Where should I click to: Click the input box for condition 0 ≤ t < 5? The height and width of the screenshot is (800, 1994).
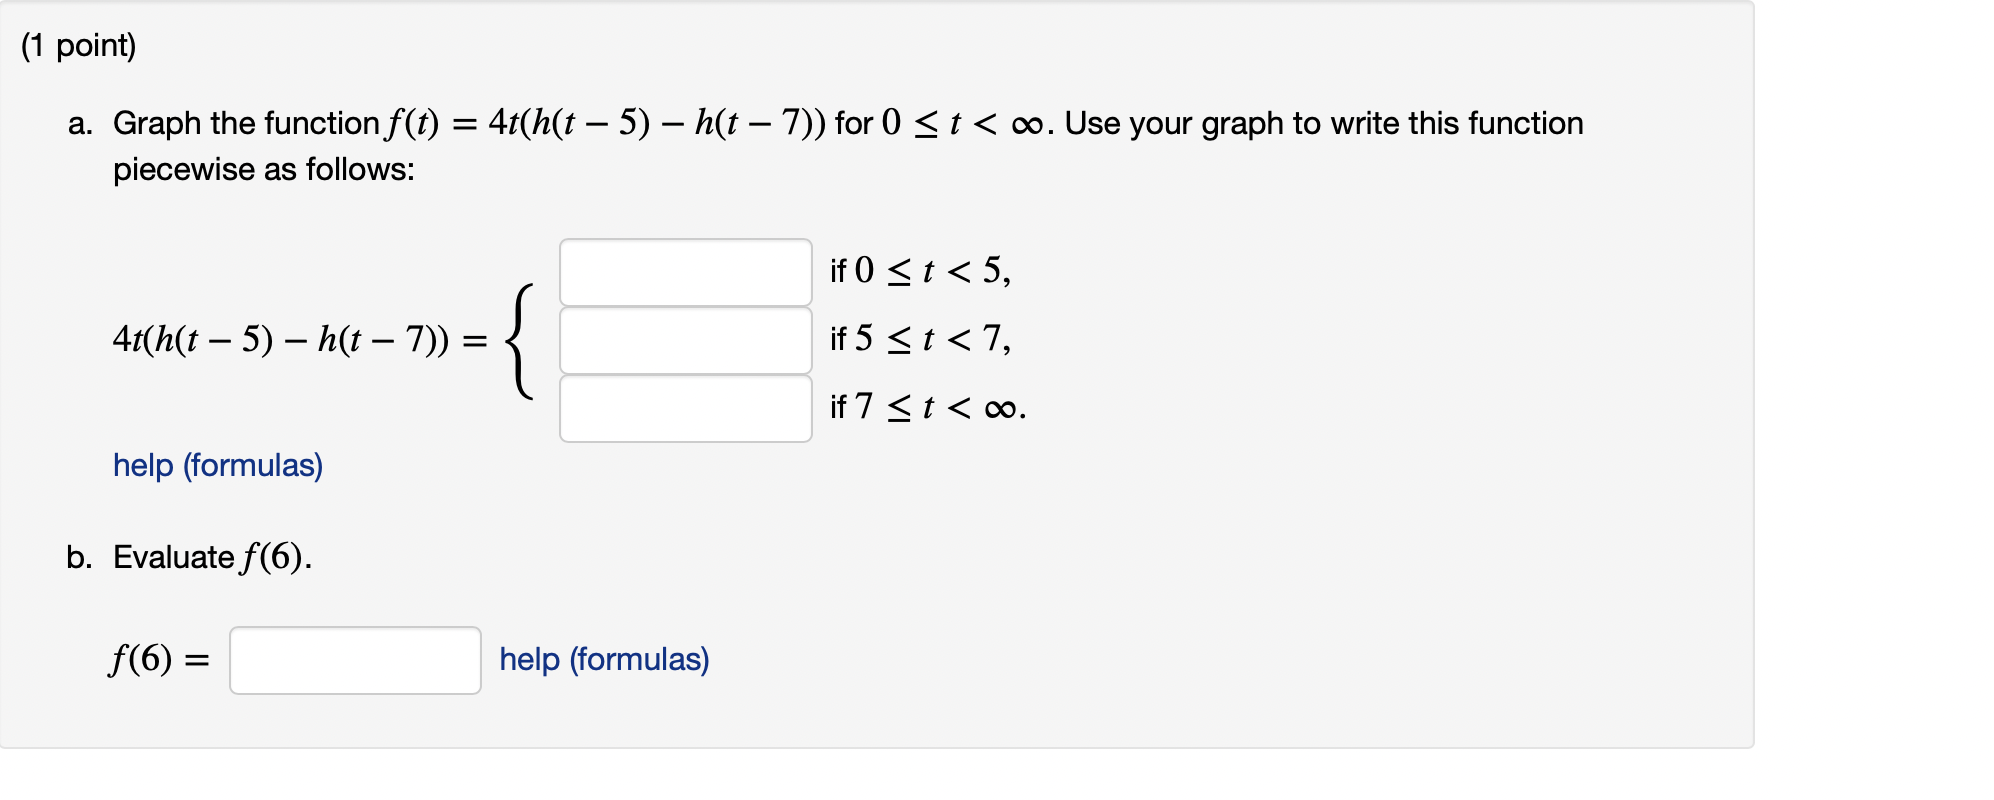686,272
